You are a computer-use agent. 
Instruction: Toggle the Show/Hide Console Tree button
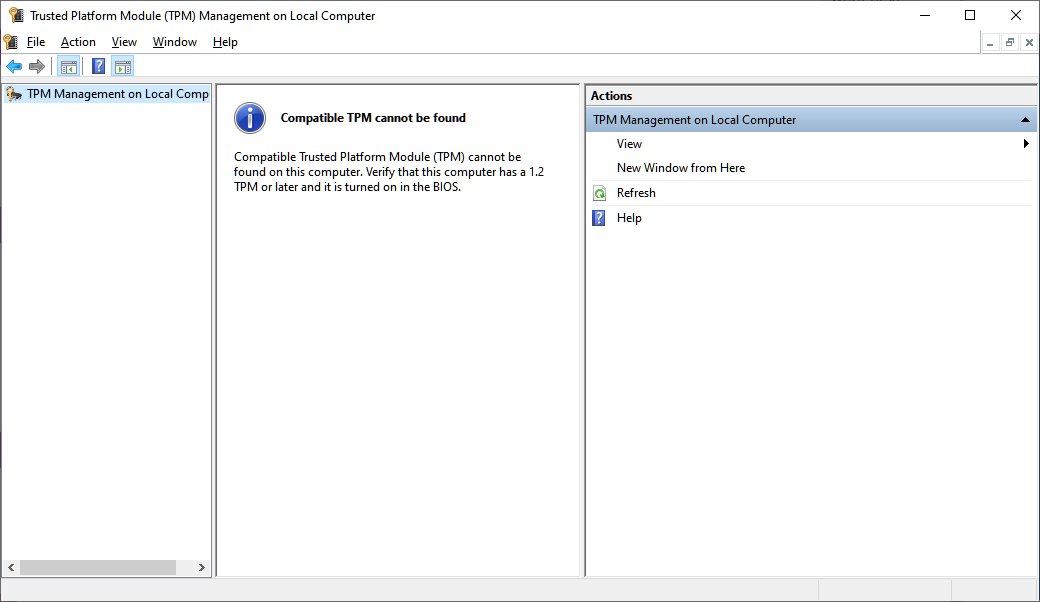[x=69, y=67]
